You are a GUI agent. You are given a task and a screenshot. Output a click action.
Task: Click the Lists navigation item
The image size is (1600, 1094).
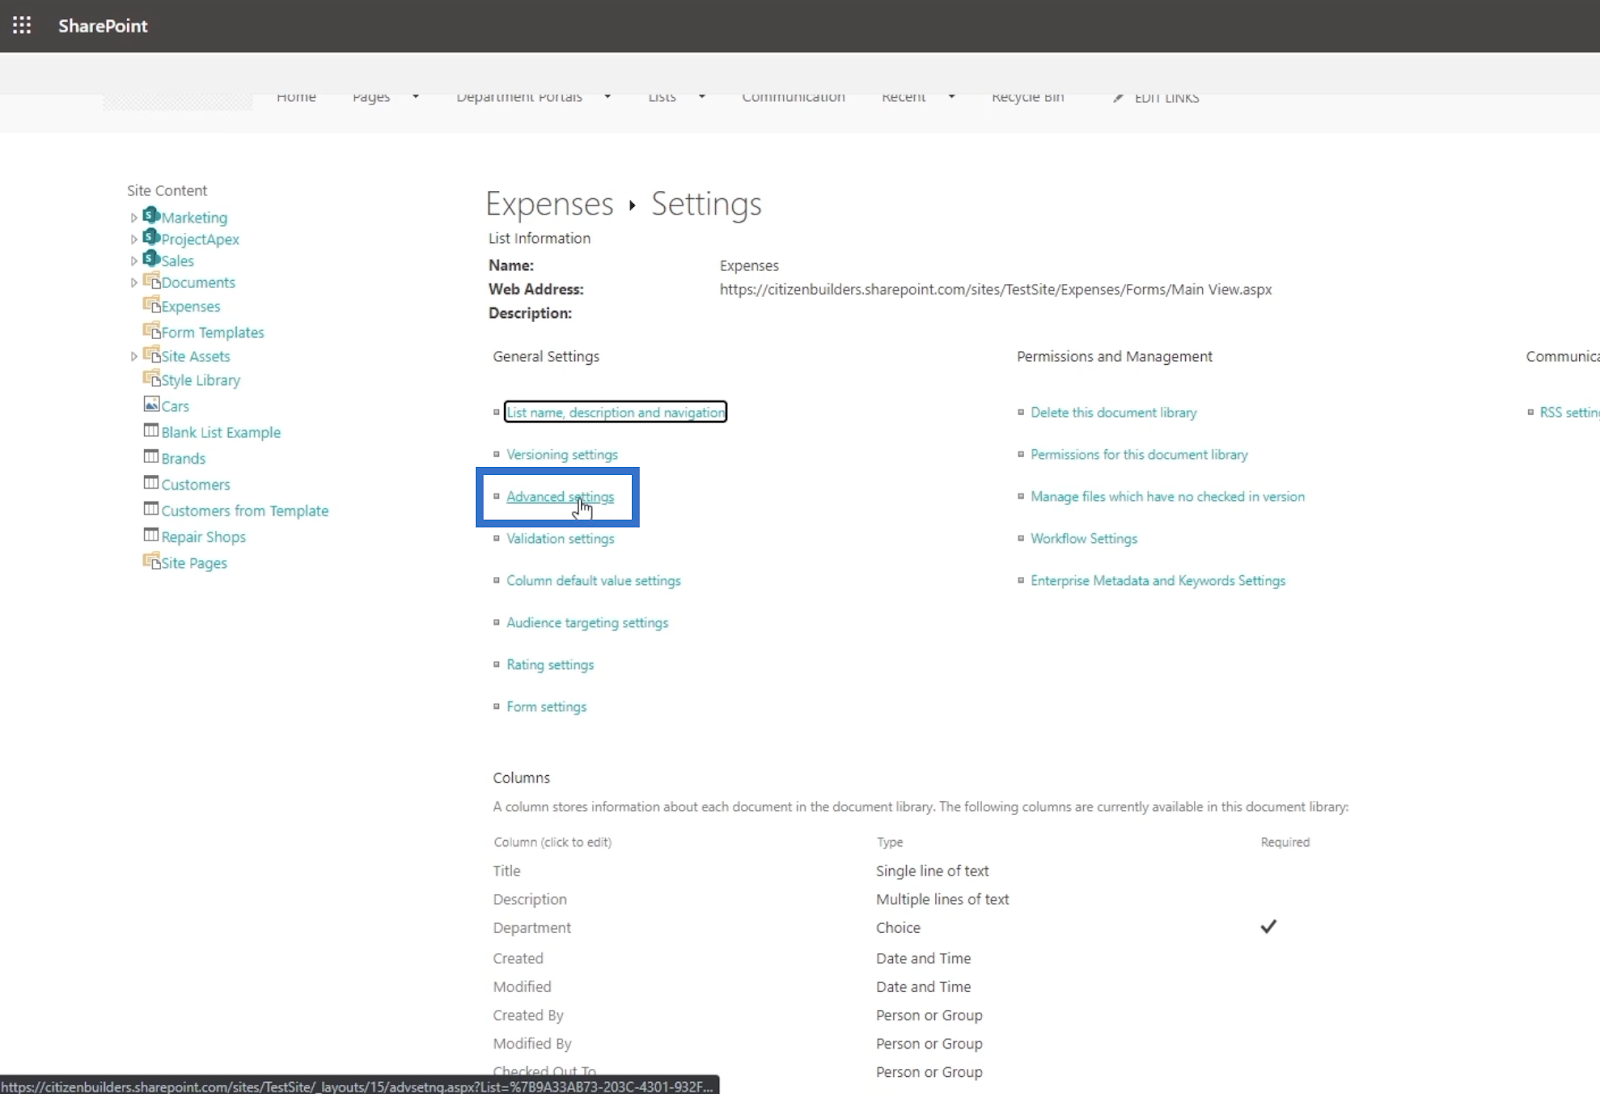point(662,98)
